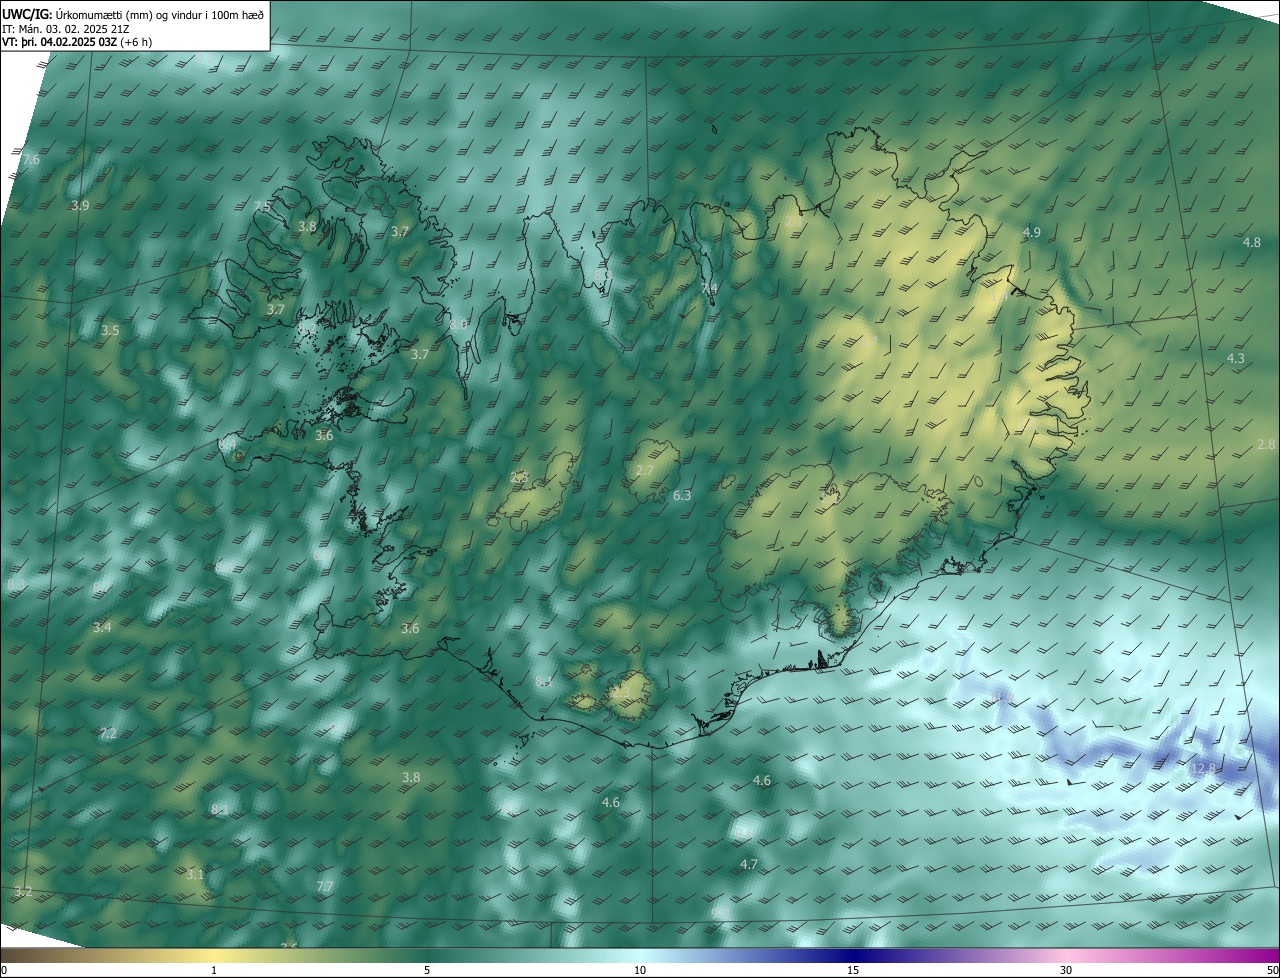Click the 12.8 value label on the map

tap(1204, 768)
